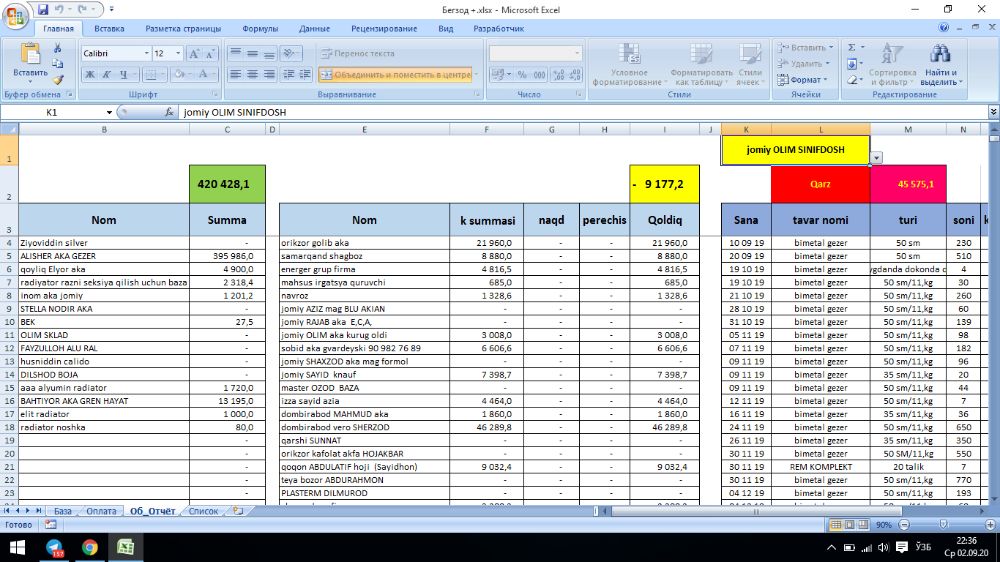
Task: Open the Формулы ribbon tab
Action: pos(260,29)
